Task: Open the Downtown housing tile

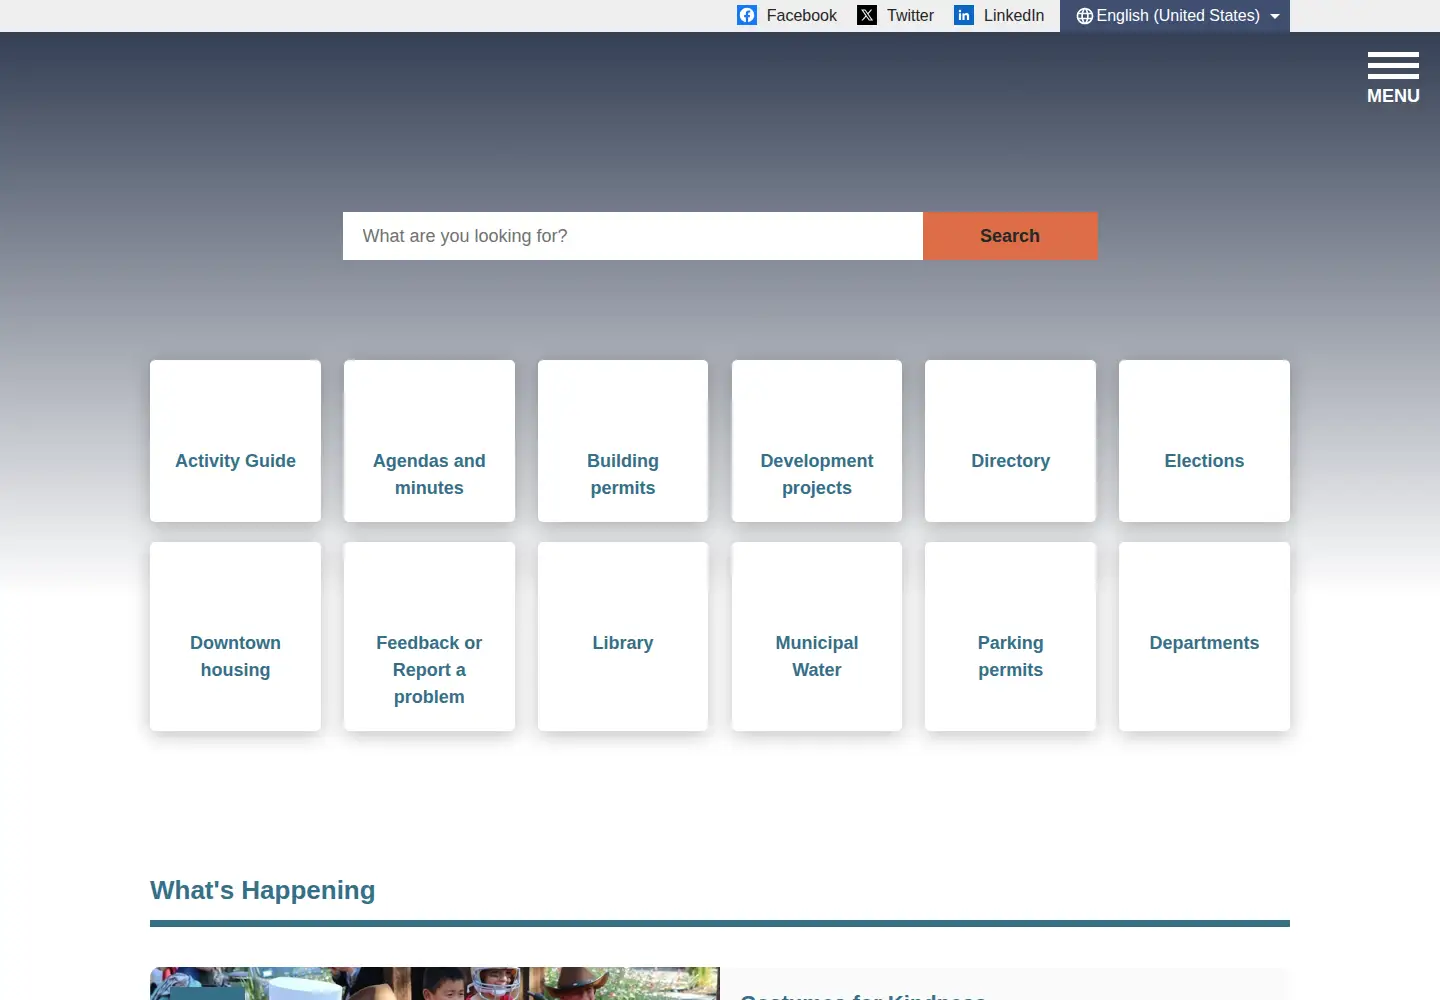Action: 235,636
